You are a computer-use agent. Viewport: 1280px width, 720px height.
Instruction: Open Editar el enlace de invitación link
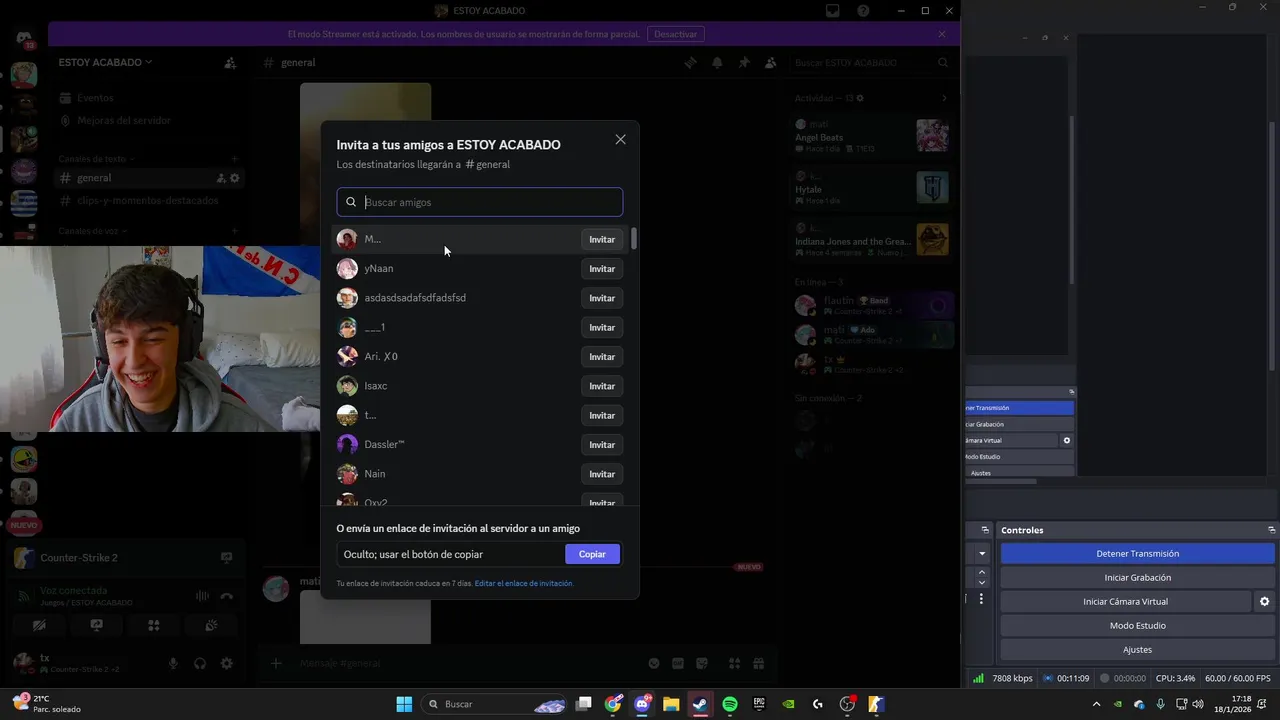[523, 583]
